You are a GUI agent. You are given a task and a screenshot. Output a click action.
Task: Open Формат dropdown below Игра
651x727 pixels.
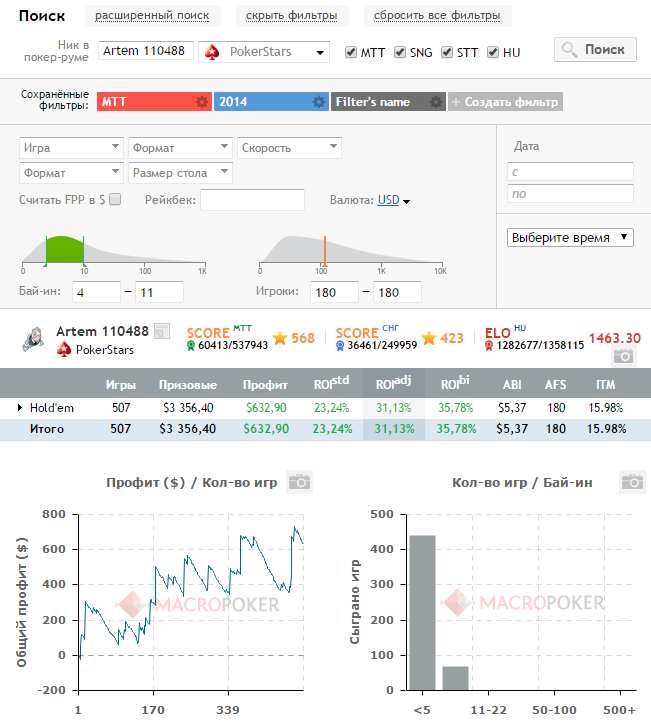tap(71, 173)
